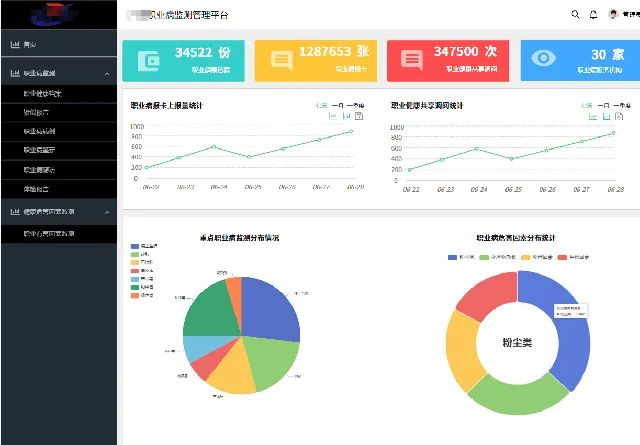
Task: Switch left line chart to bar chart view
Action: (x=345, y=116)
